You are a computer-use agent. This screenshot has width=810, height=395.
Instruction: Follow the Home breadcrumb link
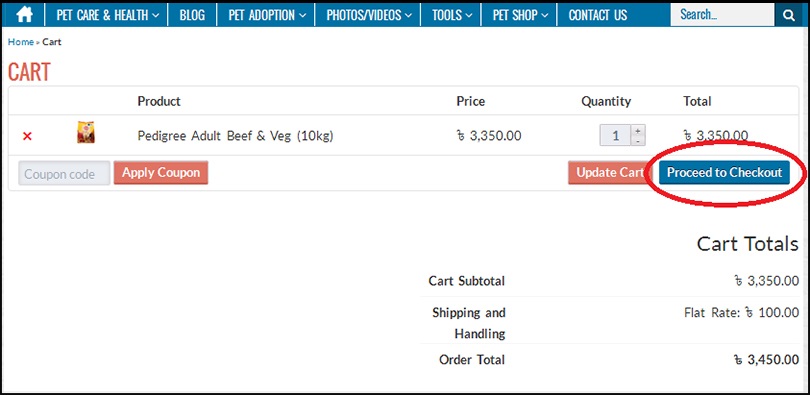(x=21, y=42)
